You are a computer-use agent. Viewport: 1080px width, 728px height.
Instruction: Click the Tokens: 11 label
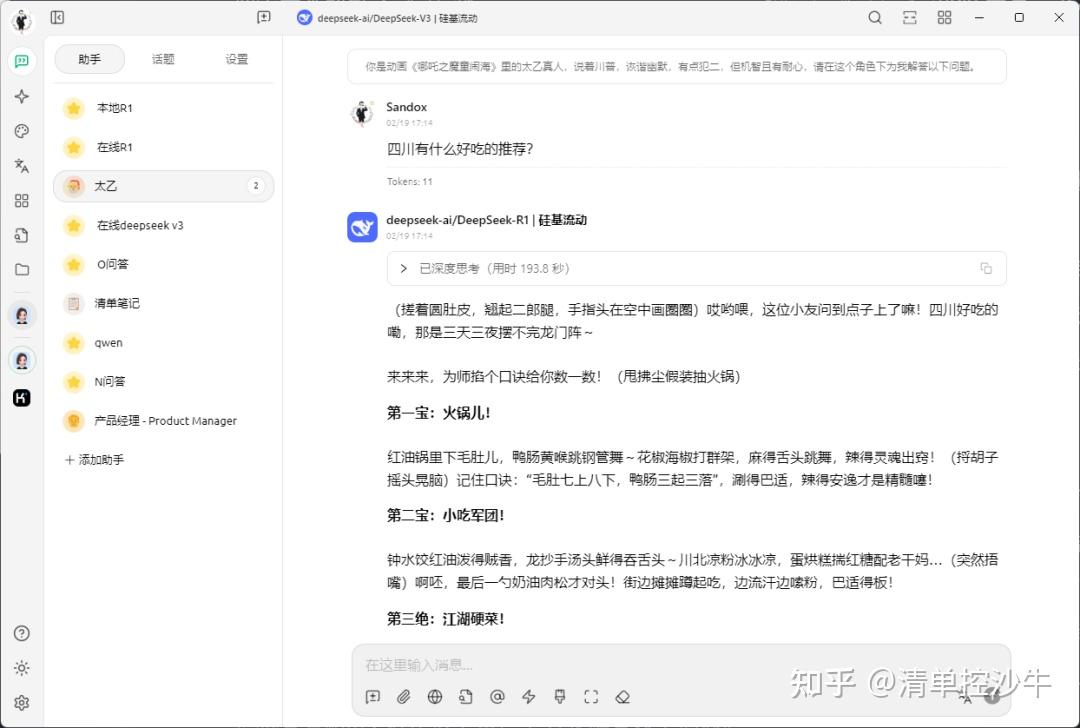410,182
